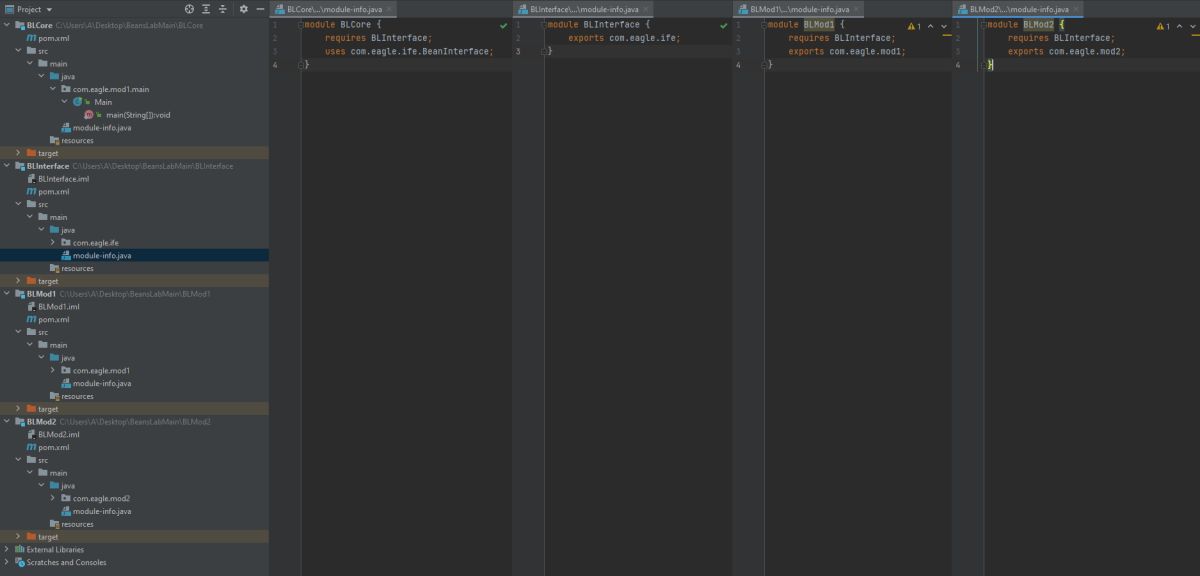Expand target folder under BLInterface
The image size is (1200, 576).
coord(18,281)
